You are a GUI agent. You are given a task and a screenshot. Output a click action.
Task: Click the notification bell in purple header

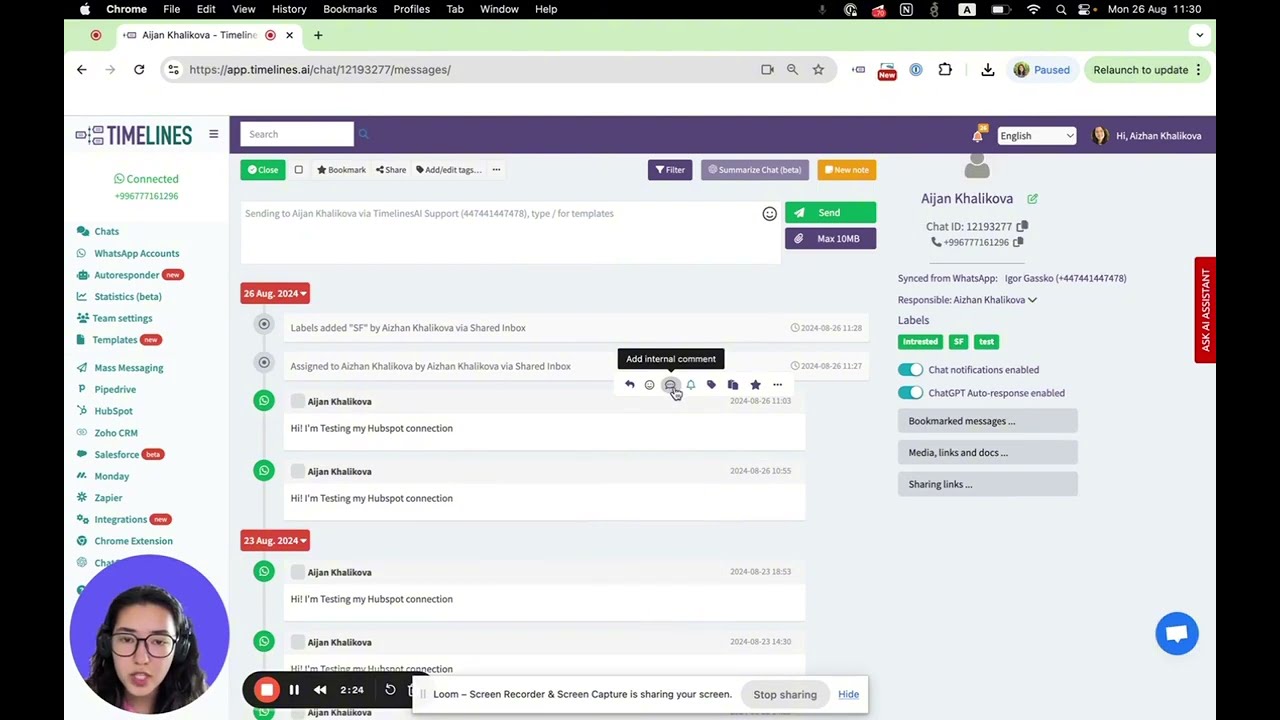click(978, 136)
